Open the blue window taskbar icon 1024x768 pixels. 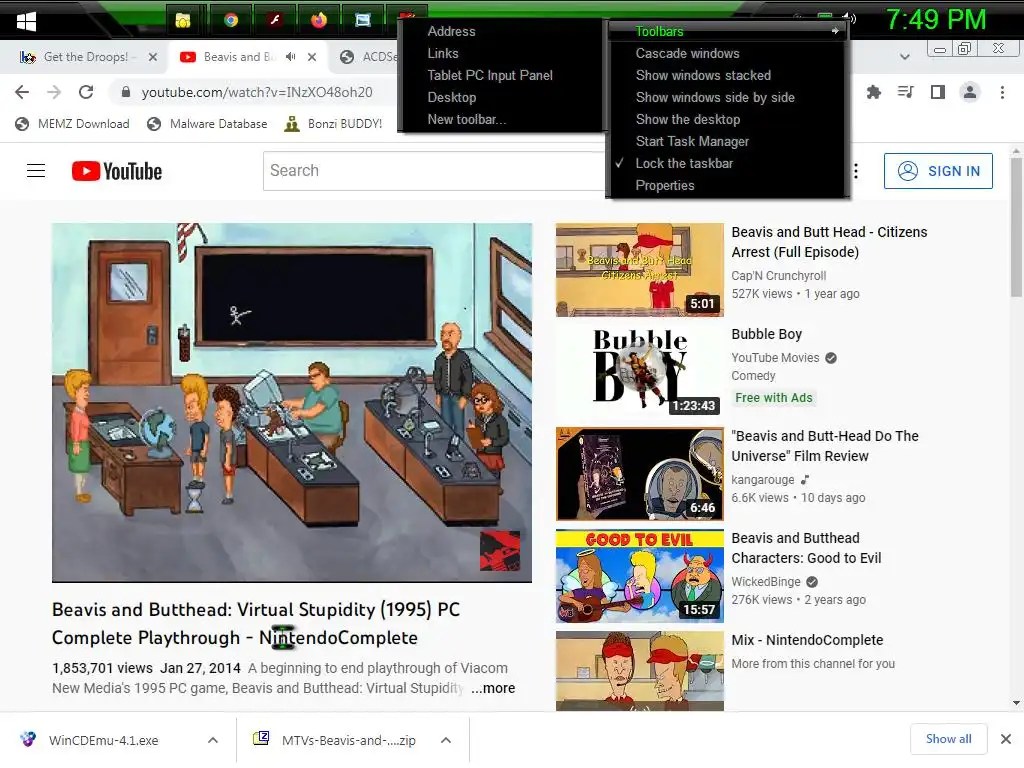point(363,20)
